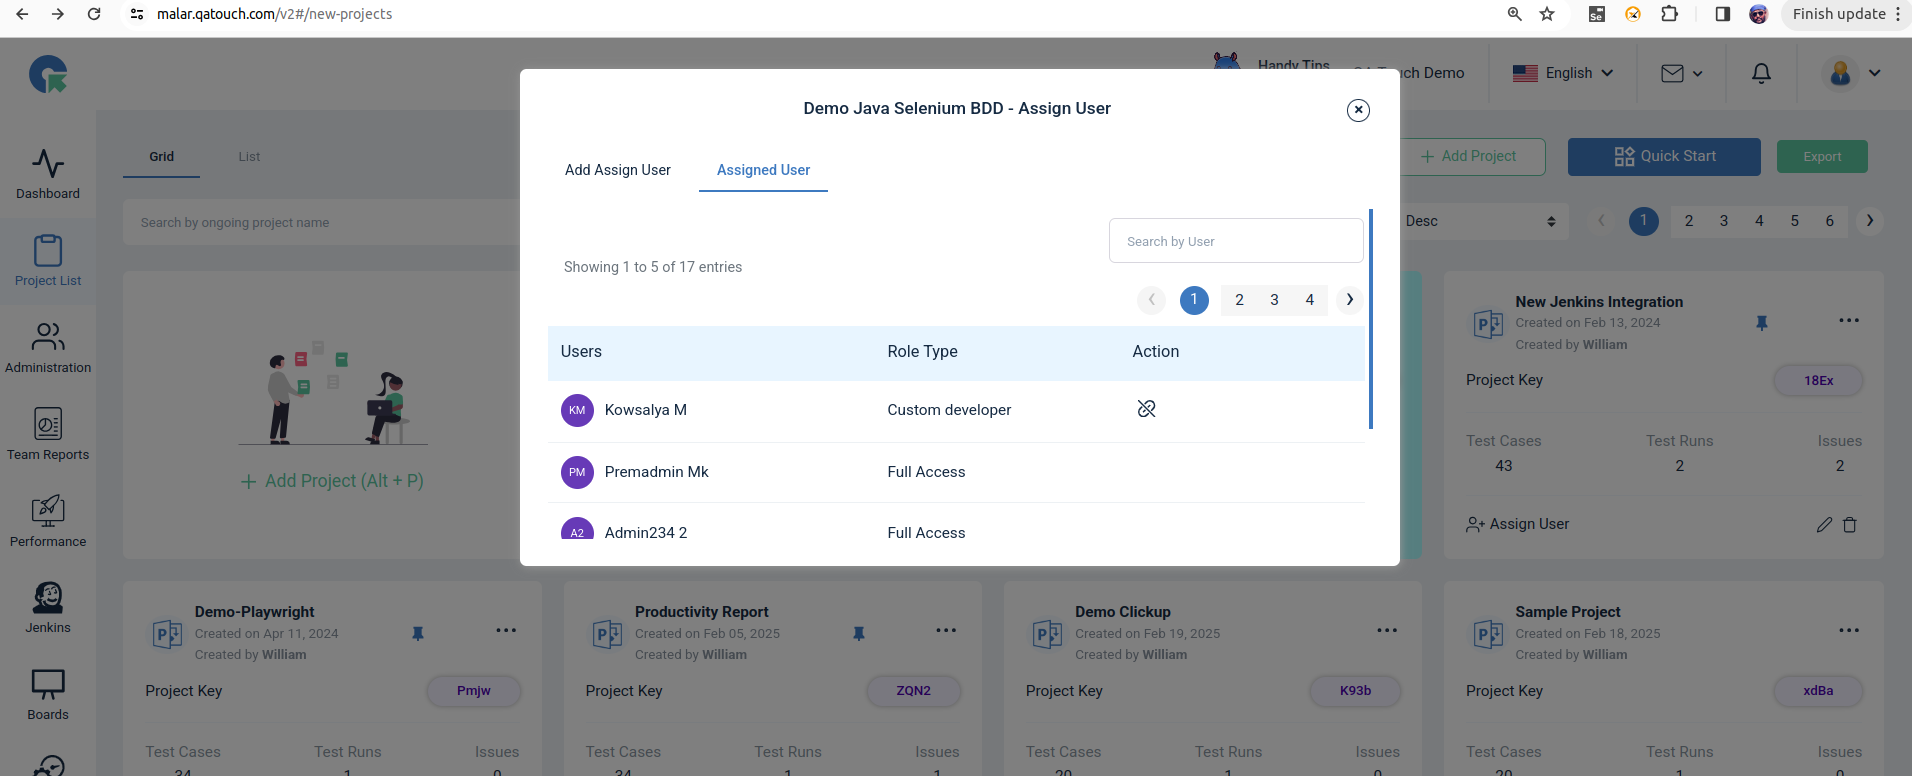Click the QA Touch logo

[x=48, y=75]
